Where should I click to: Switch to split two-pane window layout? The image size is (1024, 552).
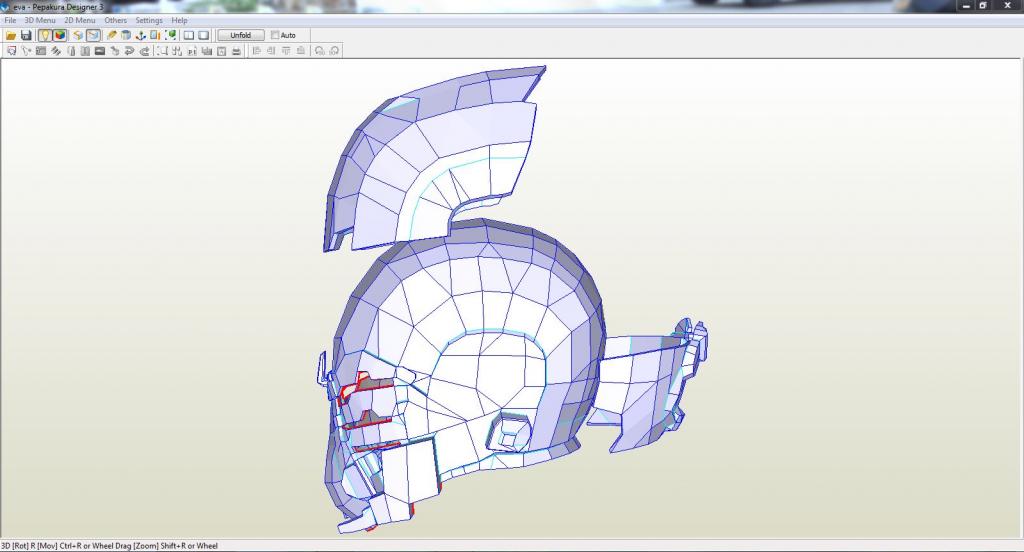pos(189,35)
